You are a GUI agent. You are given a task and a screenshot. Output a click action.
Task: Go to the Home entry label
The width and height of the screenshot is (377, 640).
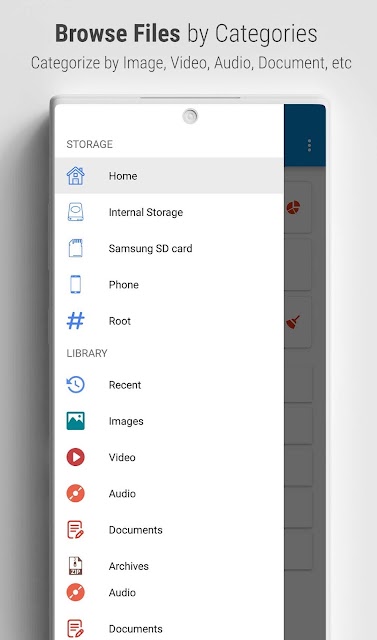(123, 176)
